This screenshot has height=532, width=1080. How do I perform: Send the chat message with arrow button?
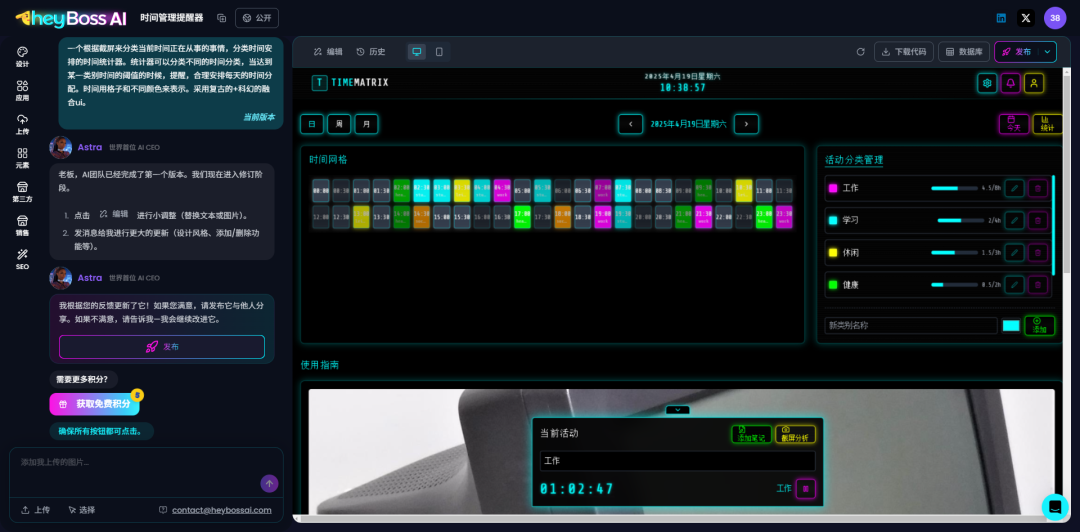[x=269, y=483]
